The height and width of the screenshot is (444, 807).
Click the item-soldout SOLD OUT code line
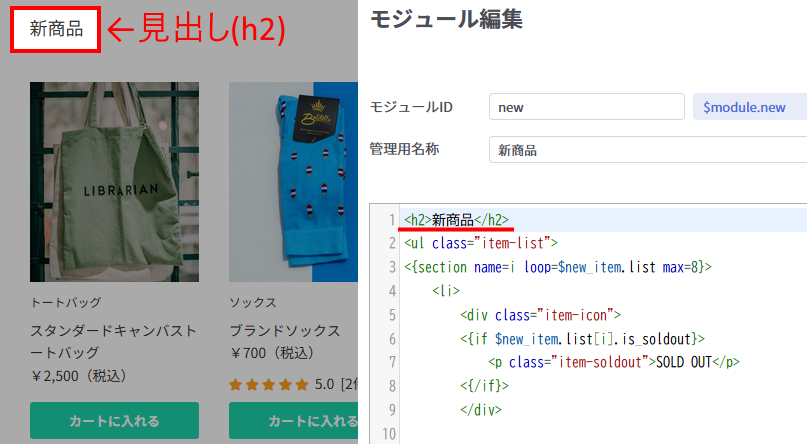pyautogui.click(x=613, y=362)
